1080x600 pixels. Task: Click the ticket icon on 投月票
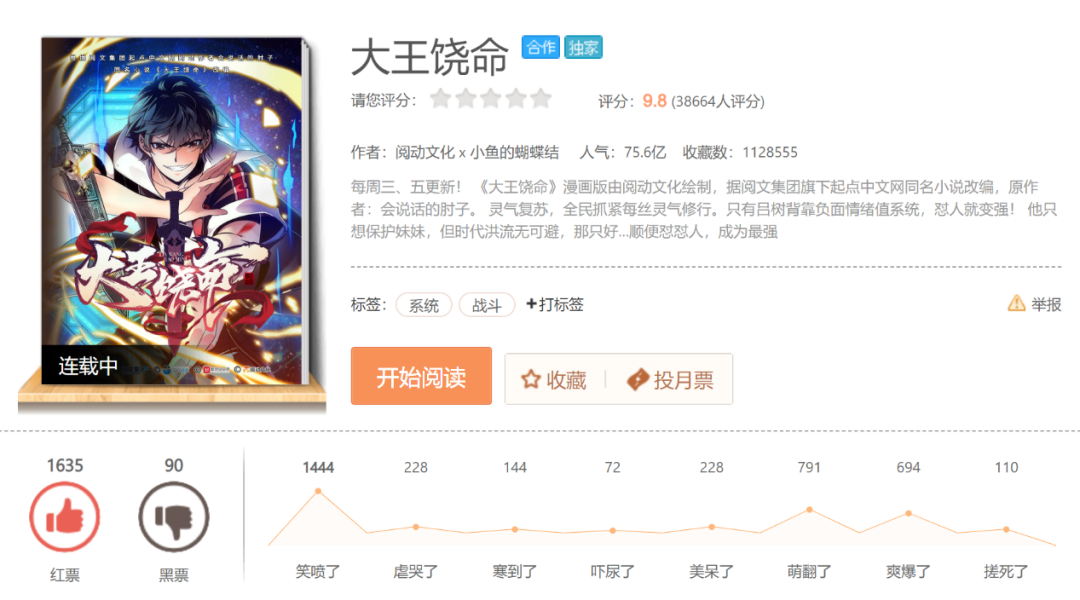tap(638, 380)
